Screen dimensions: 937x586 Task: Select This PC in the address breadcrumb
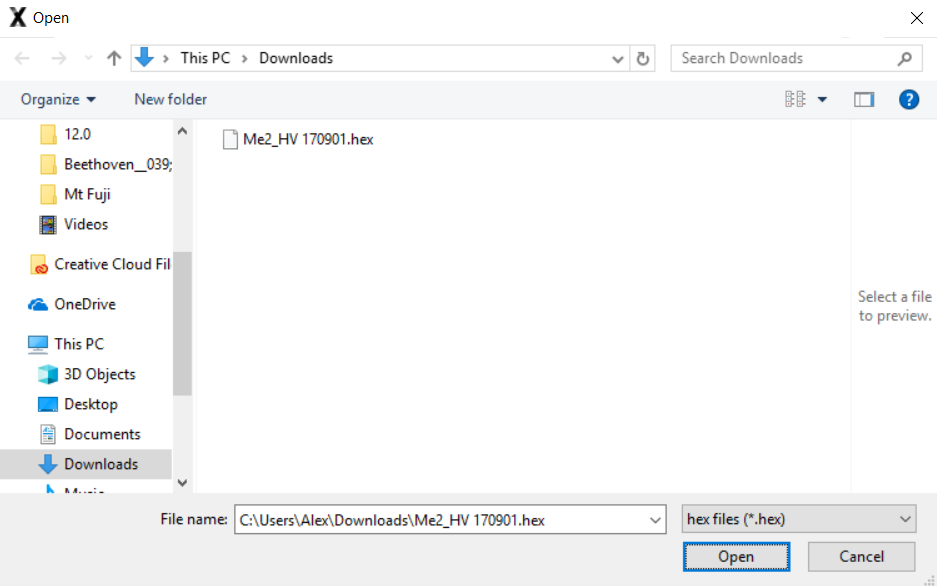pos(205,58)
